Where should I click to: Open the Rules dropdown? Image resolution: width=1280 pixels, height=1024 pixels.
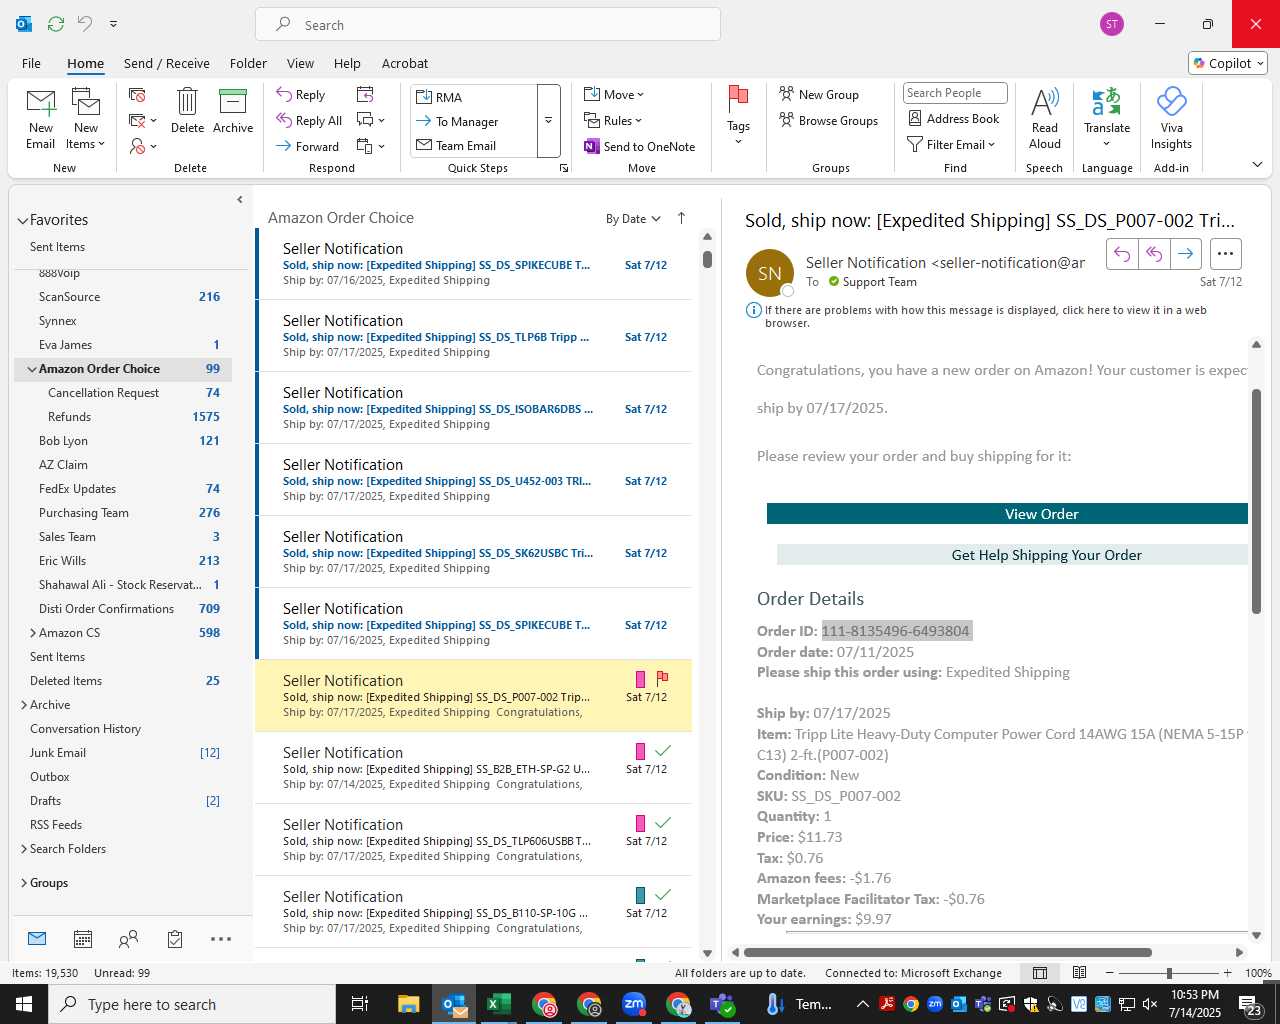point(613,120)
